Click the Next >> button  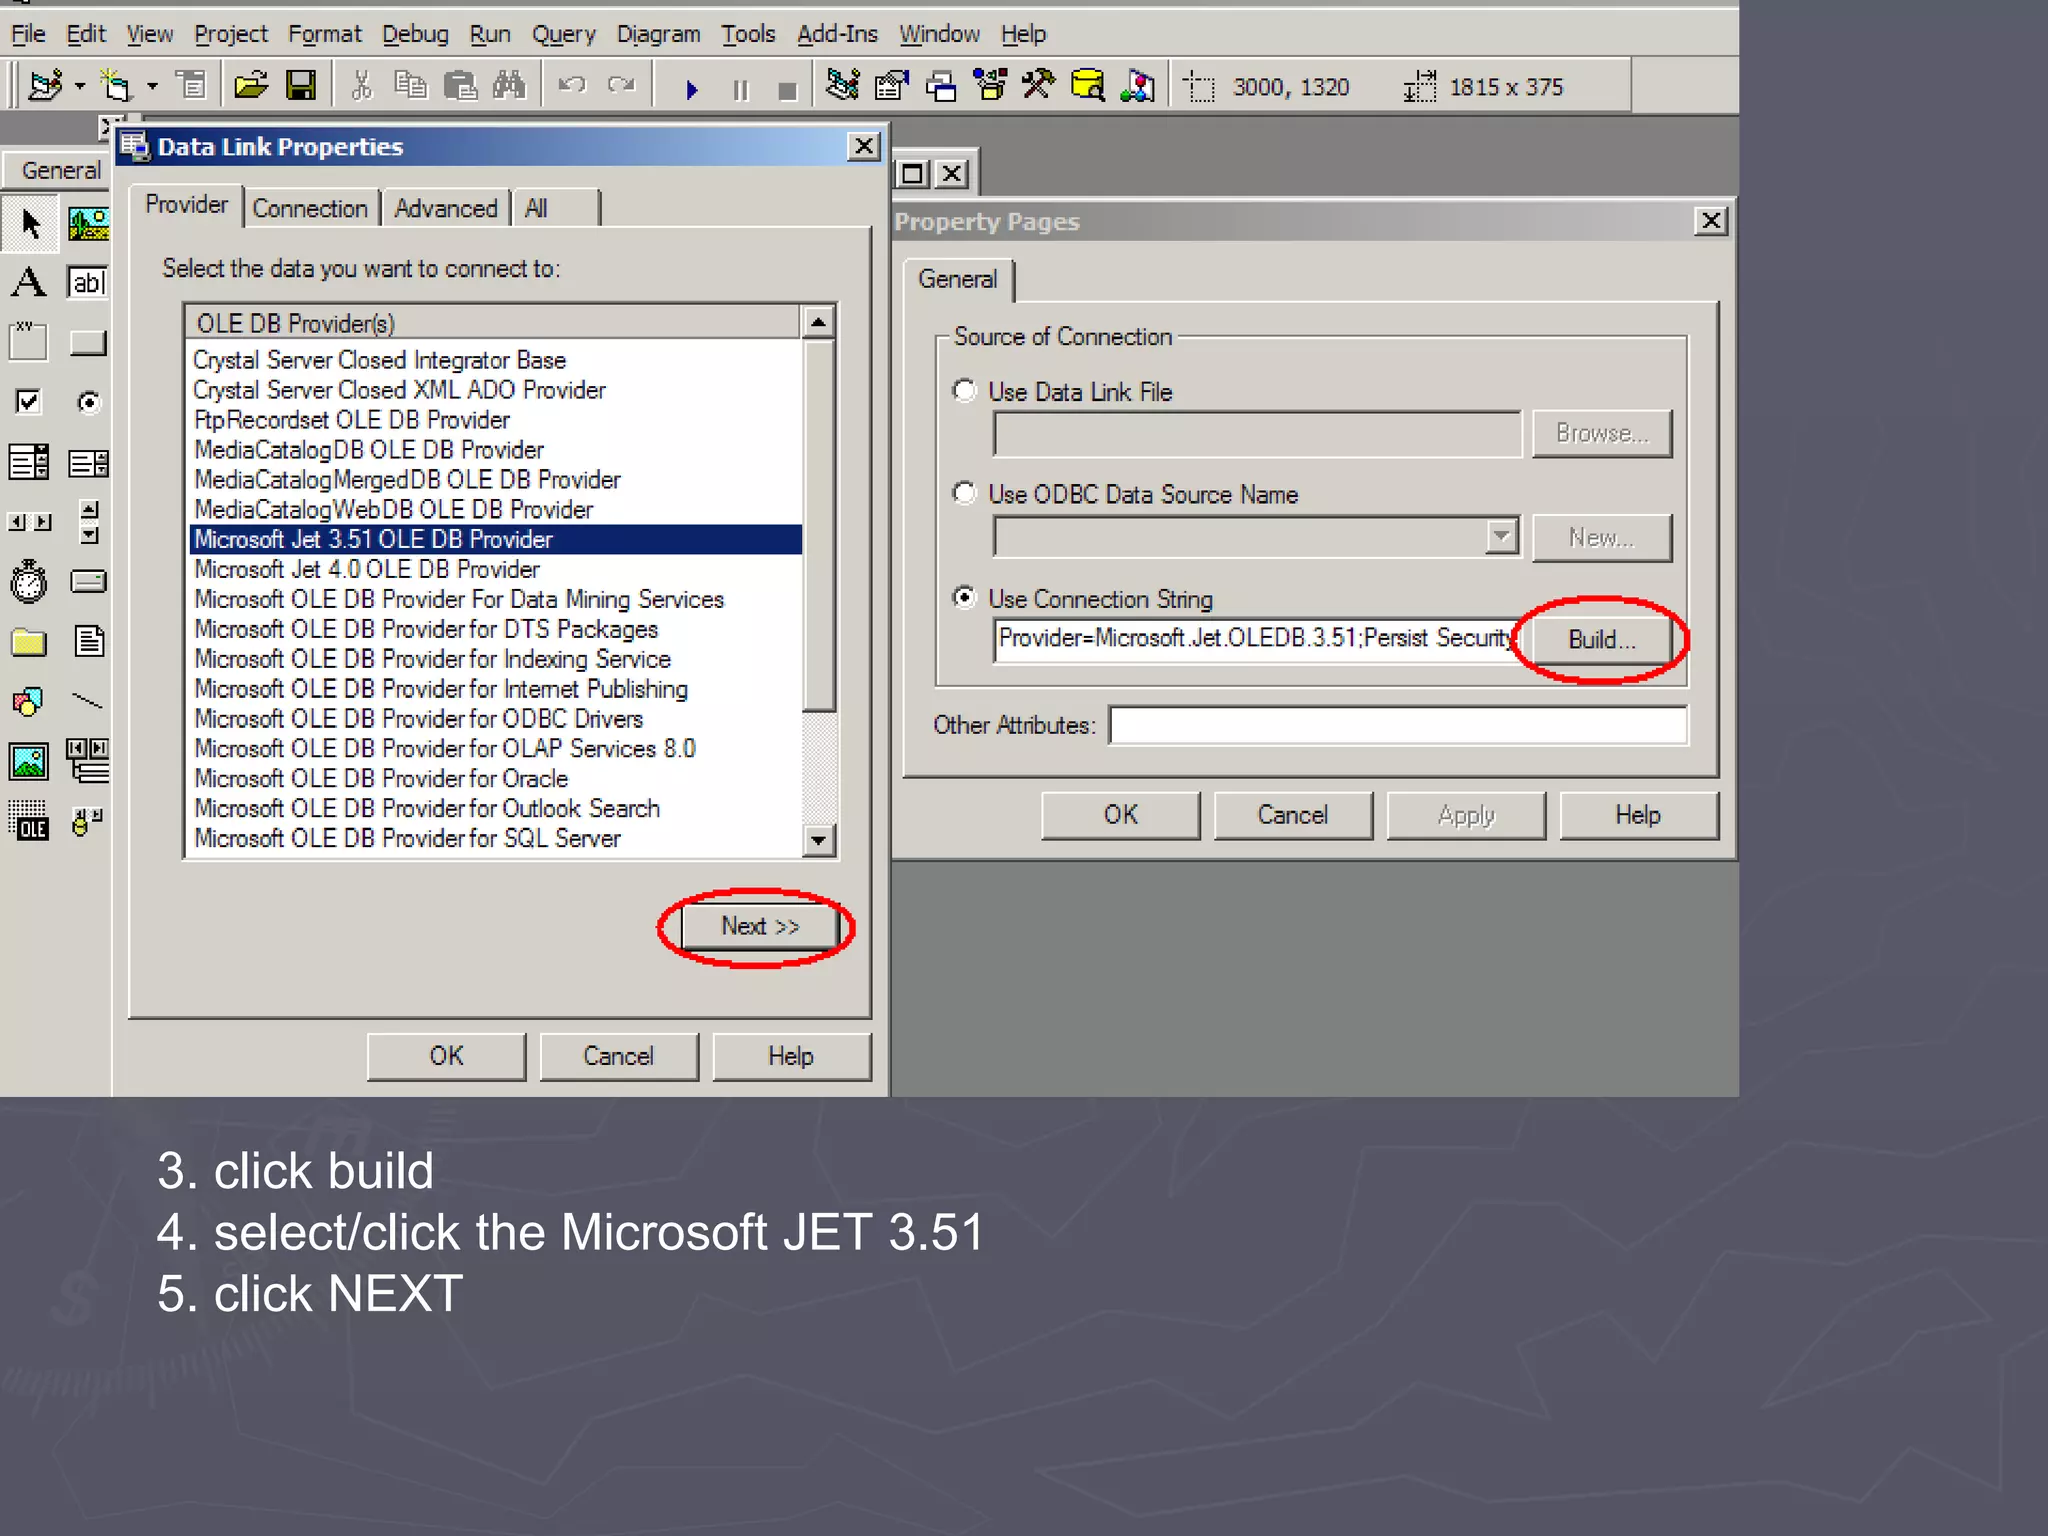click(760, 926)
